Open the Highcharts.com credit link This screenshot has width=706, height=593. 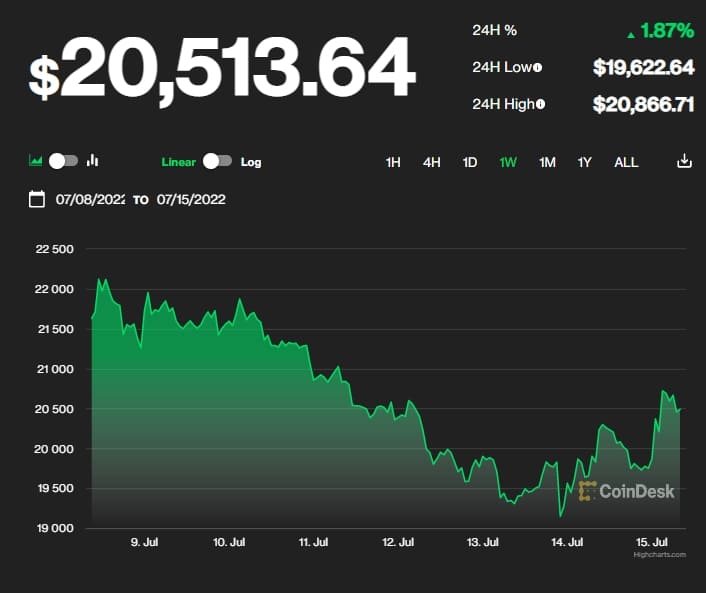pos(660,555)
